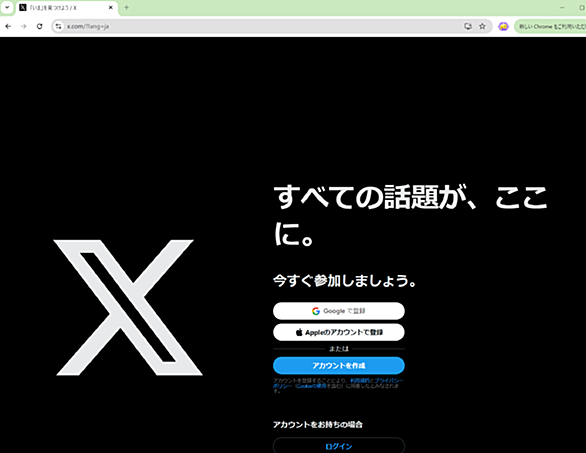Open a new tab with plus button
The image size is (586, 453).
126,7
